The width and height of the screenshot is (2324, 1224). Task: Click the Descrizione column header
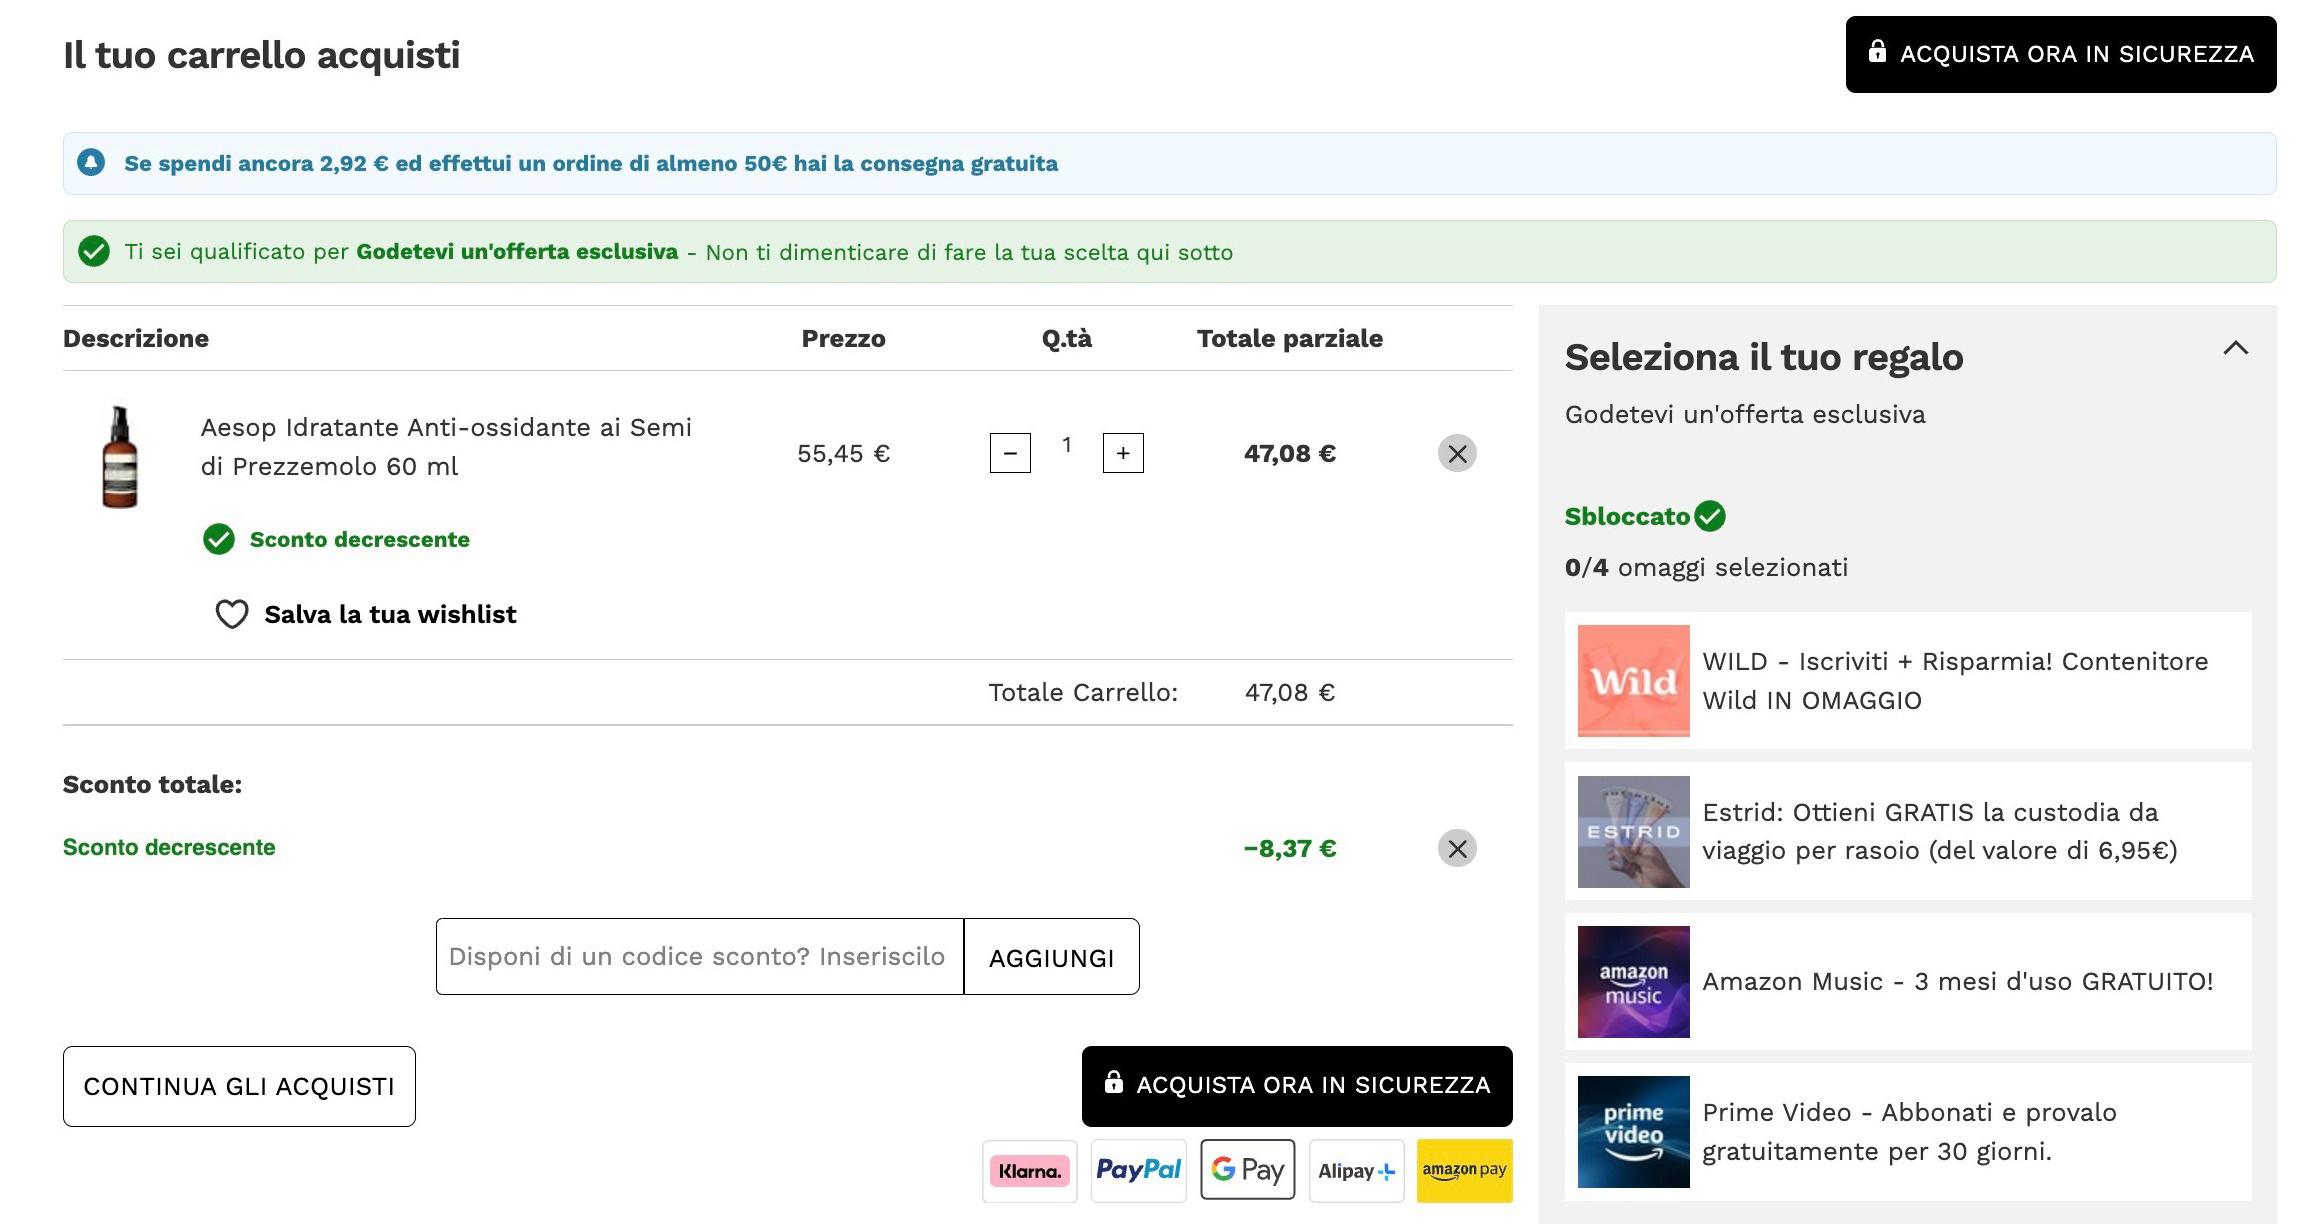click(136, 338)
